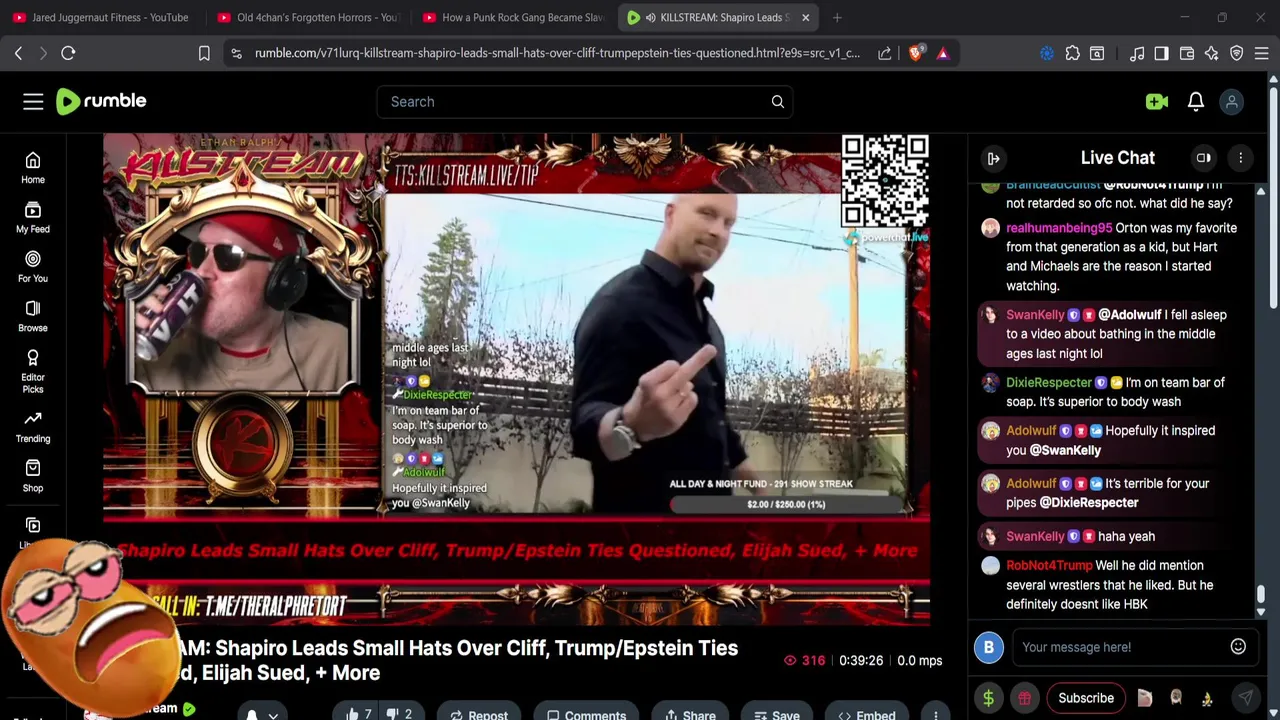Open the Rumble hamburger menu
The height and width of the screenshot is (720, 1280).
coord(33,101)
